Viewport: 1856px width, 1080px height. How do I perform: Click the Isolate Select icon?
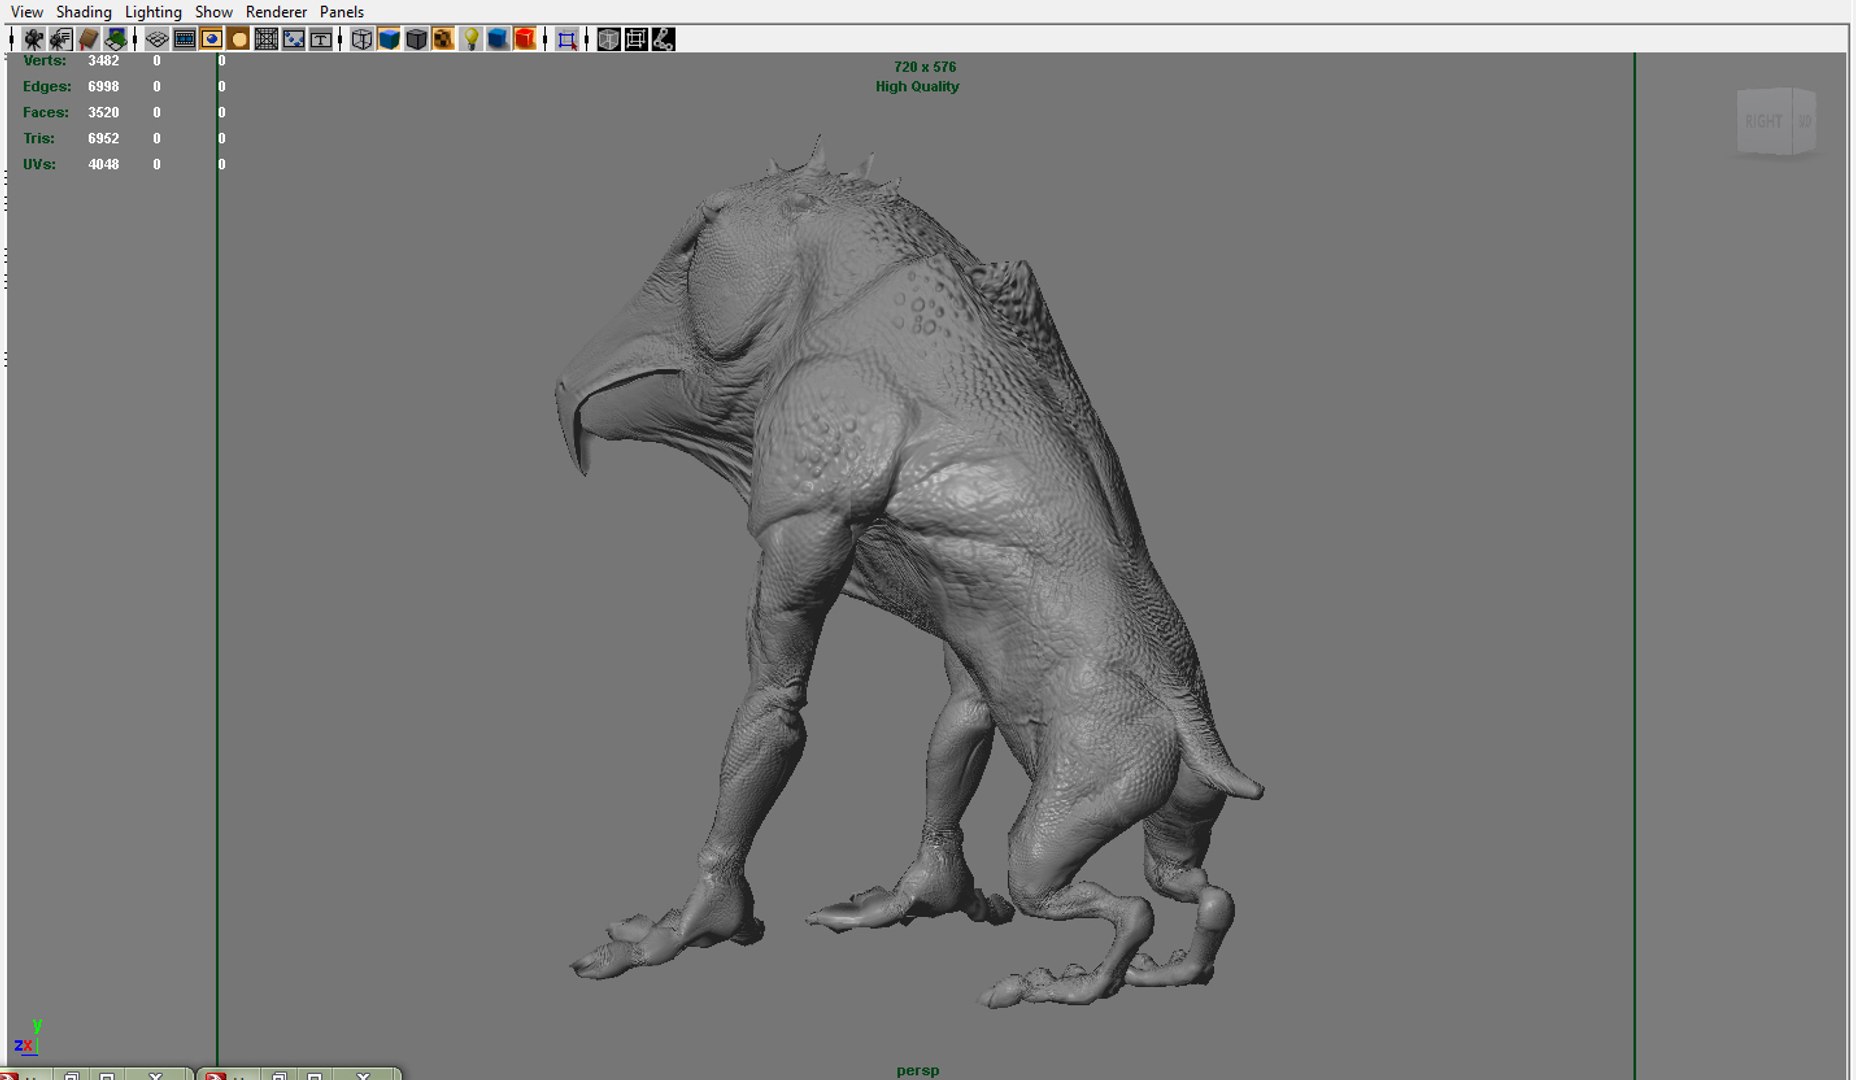[567, 39]
